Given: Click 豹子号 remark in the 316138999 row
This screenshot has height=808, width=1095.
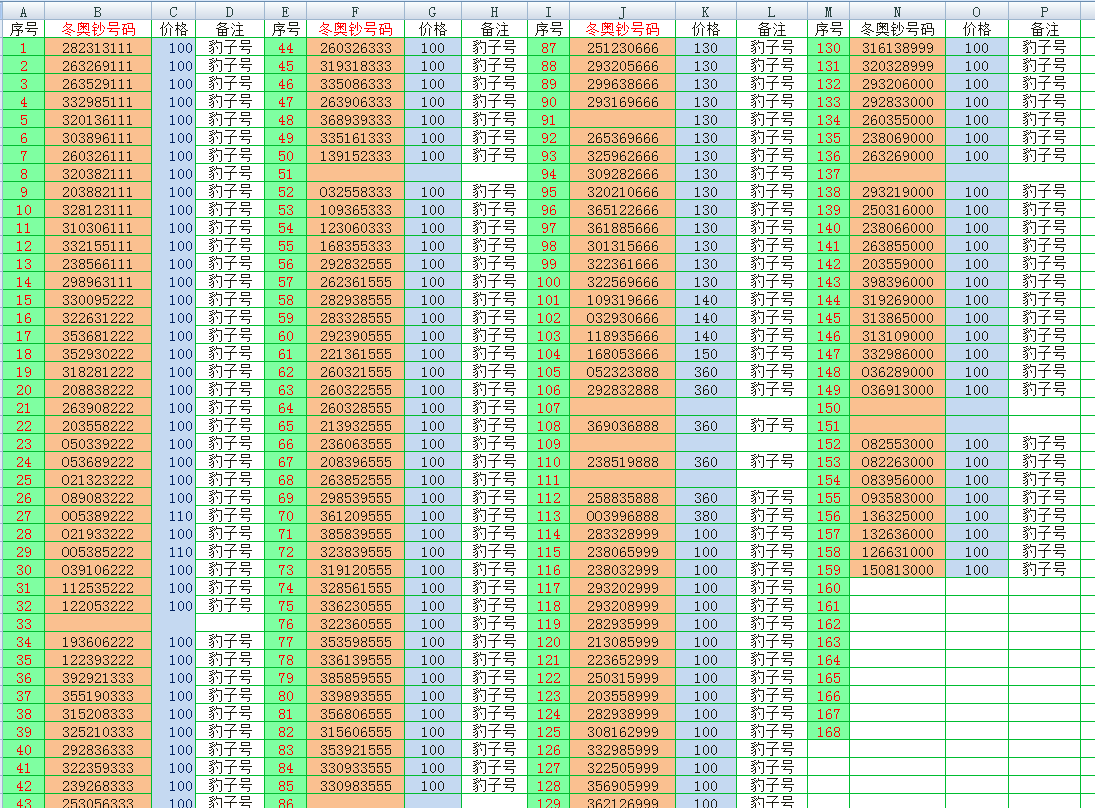Looking at the screenshot, I should coord(1044,48).
